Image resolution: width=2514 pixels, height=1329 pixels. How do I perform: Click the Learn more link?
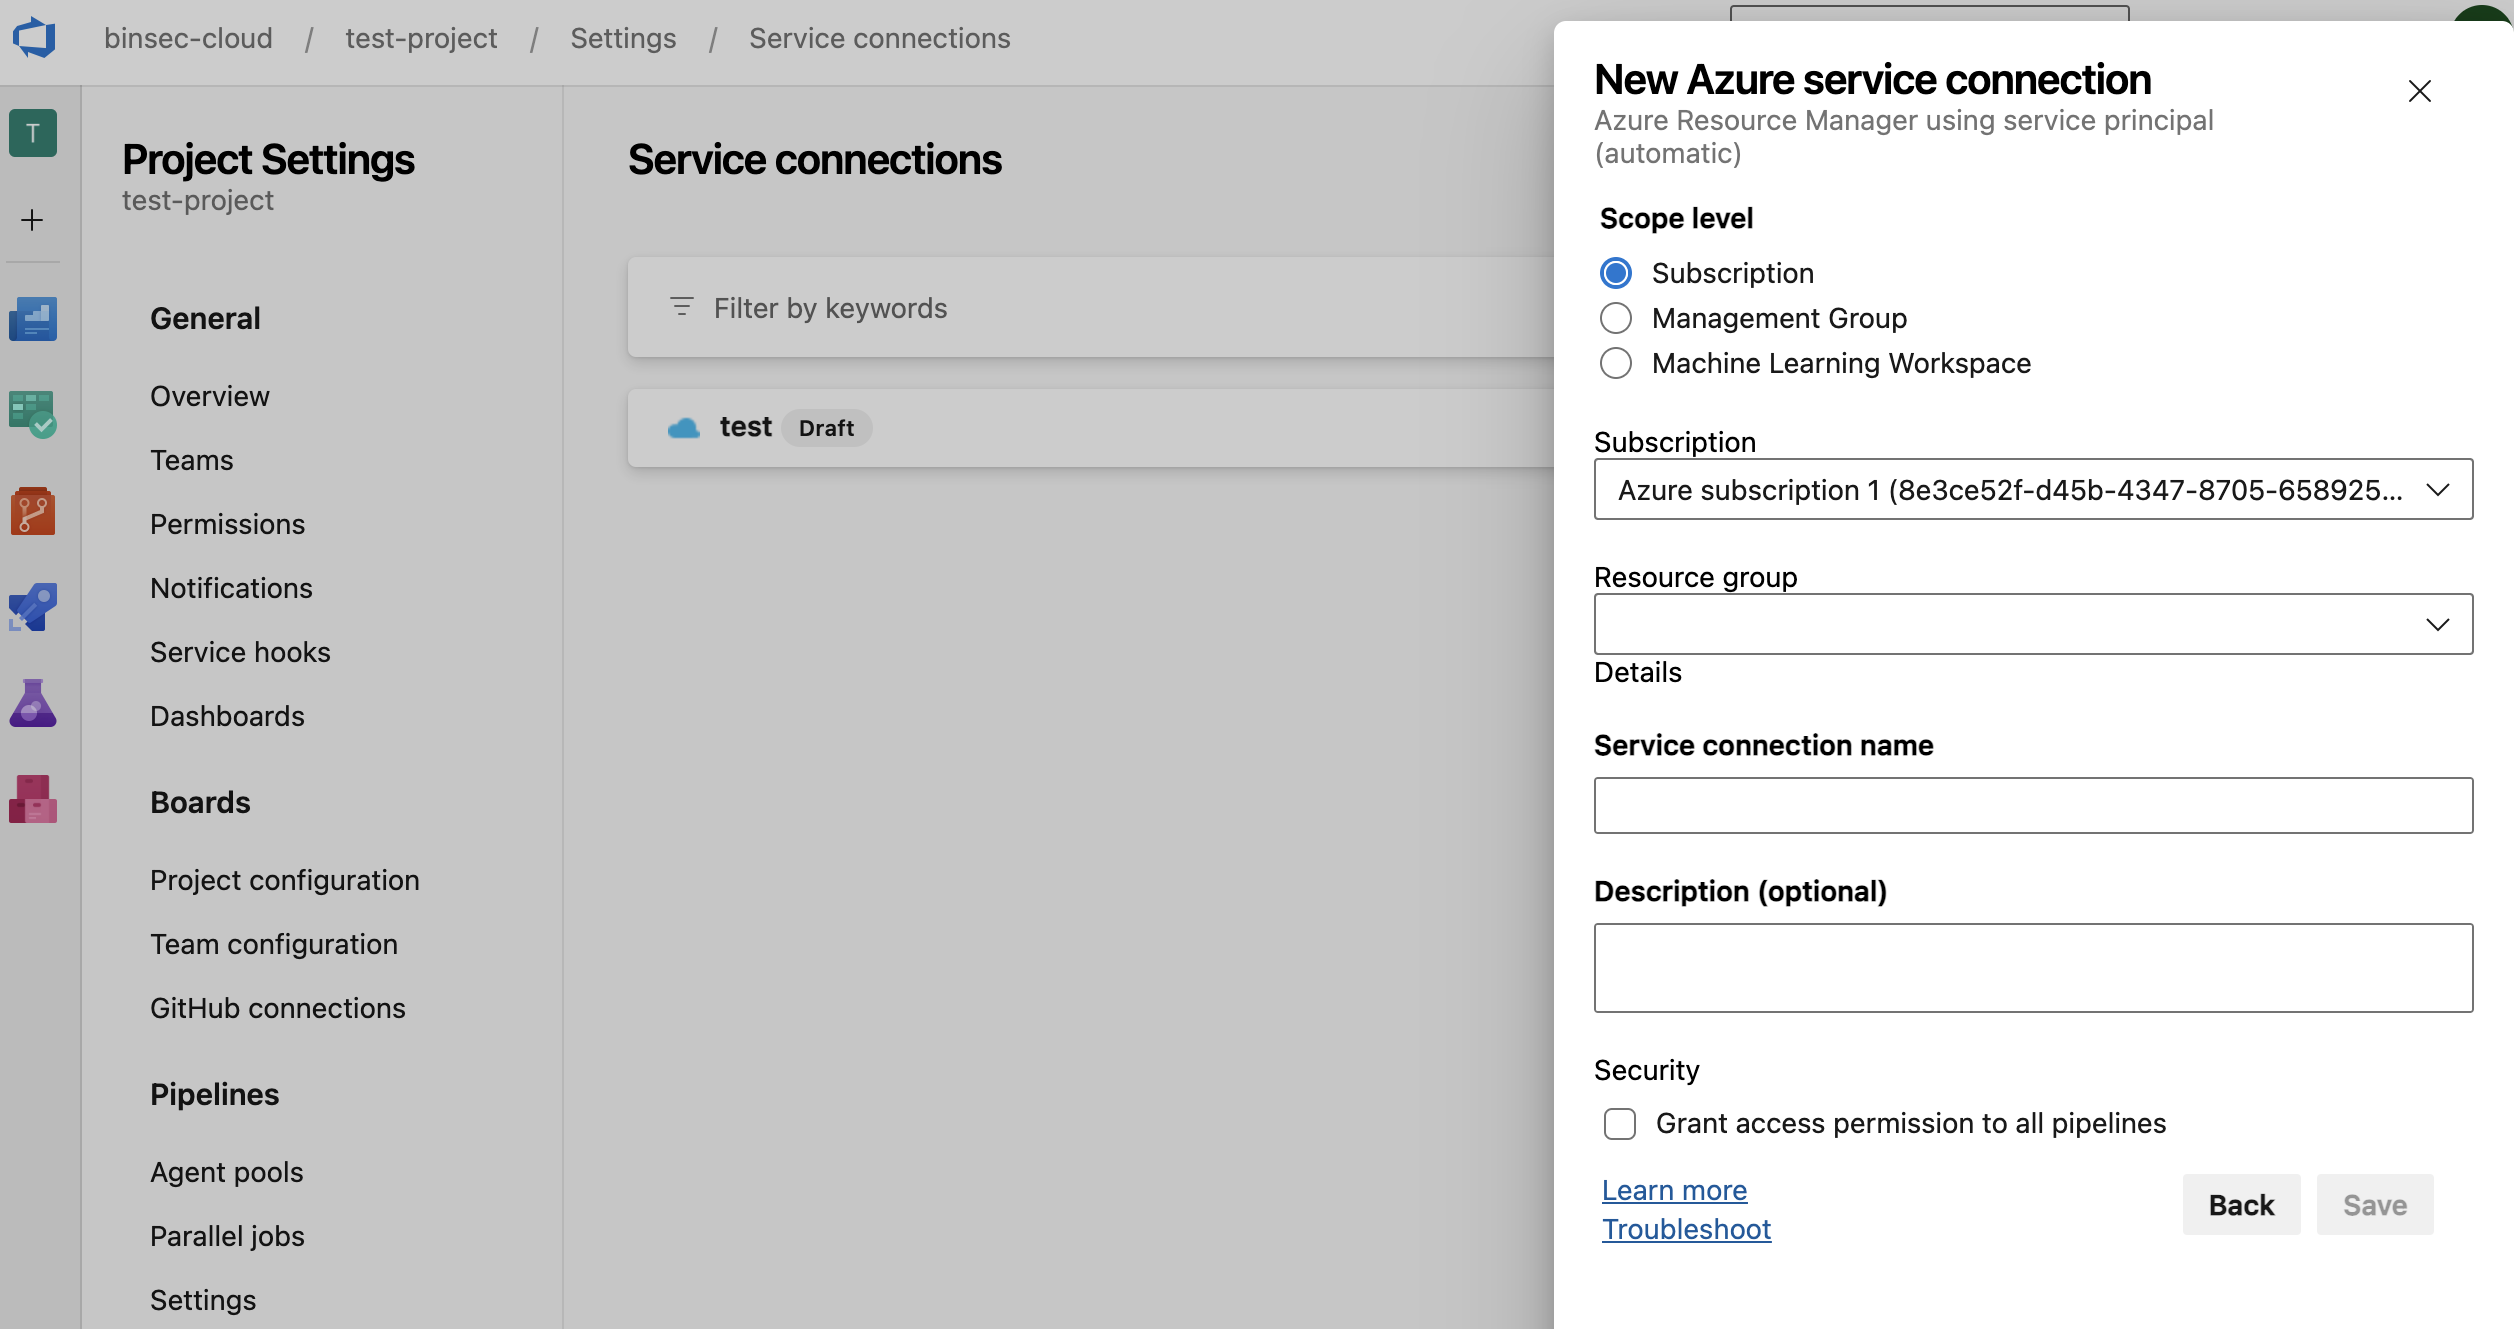coord(1674,1189)
